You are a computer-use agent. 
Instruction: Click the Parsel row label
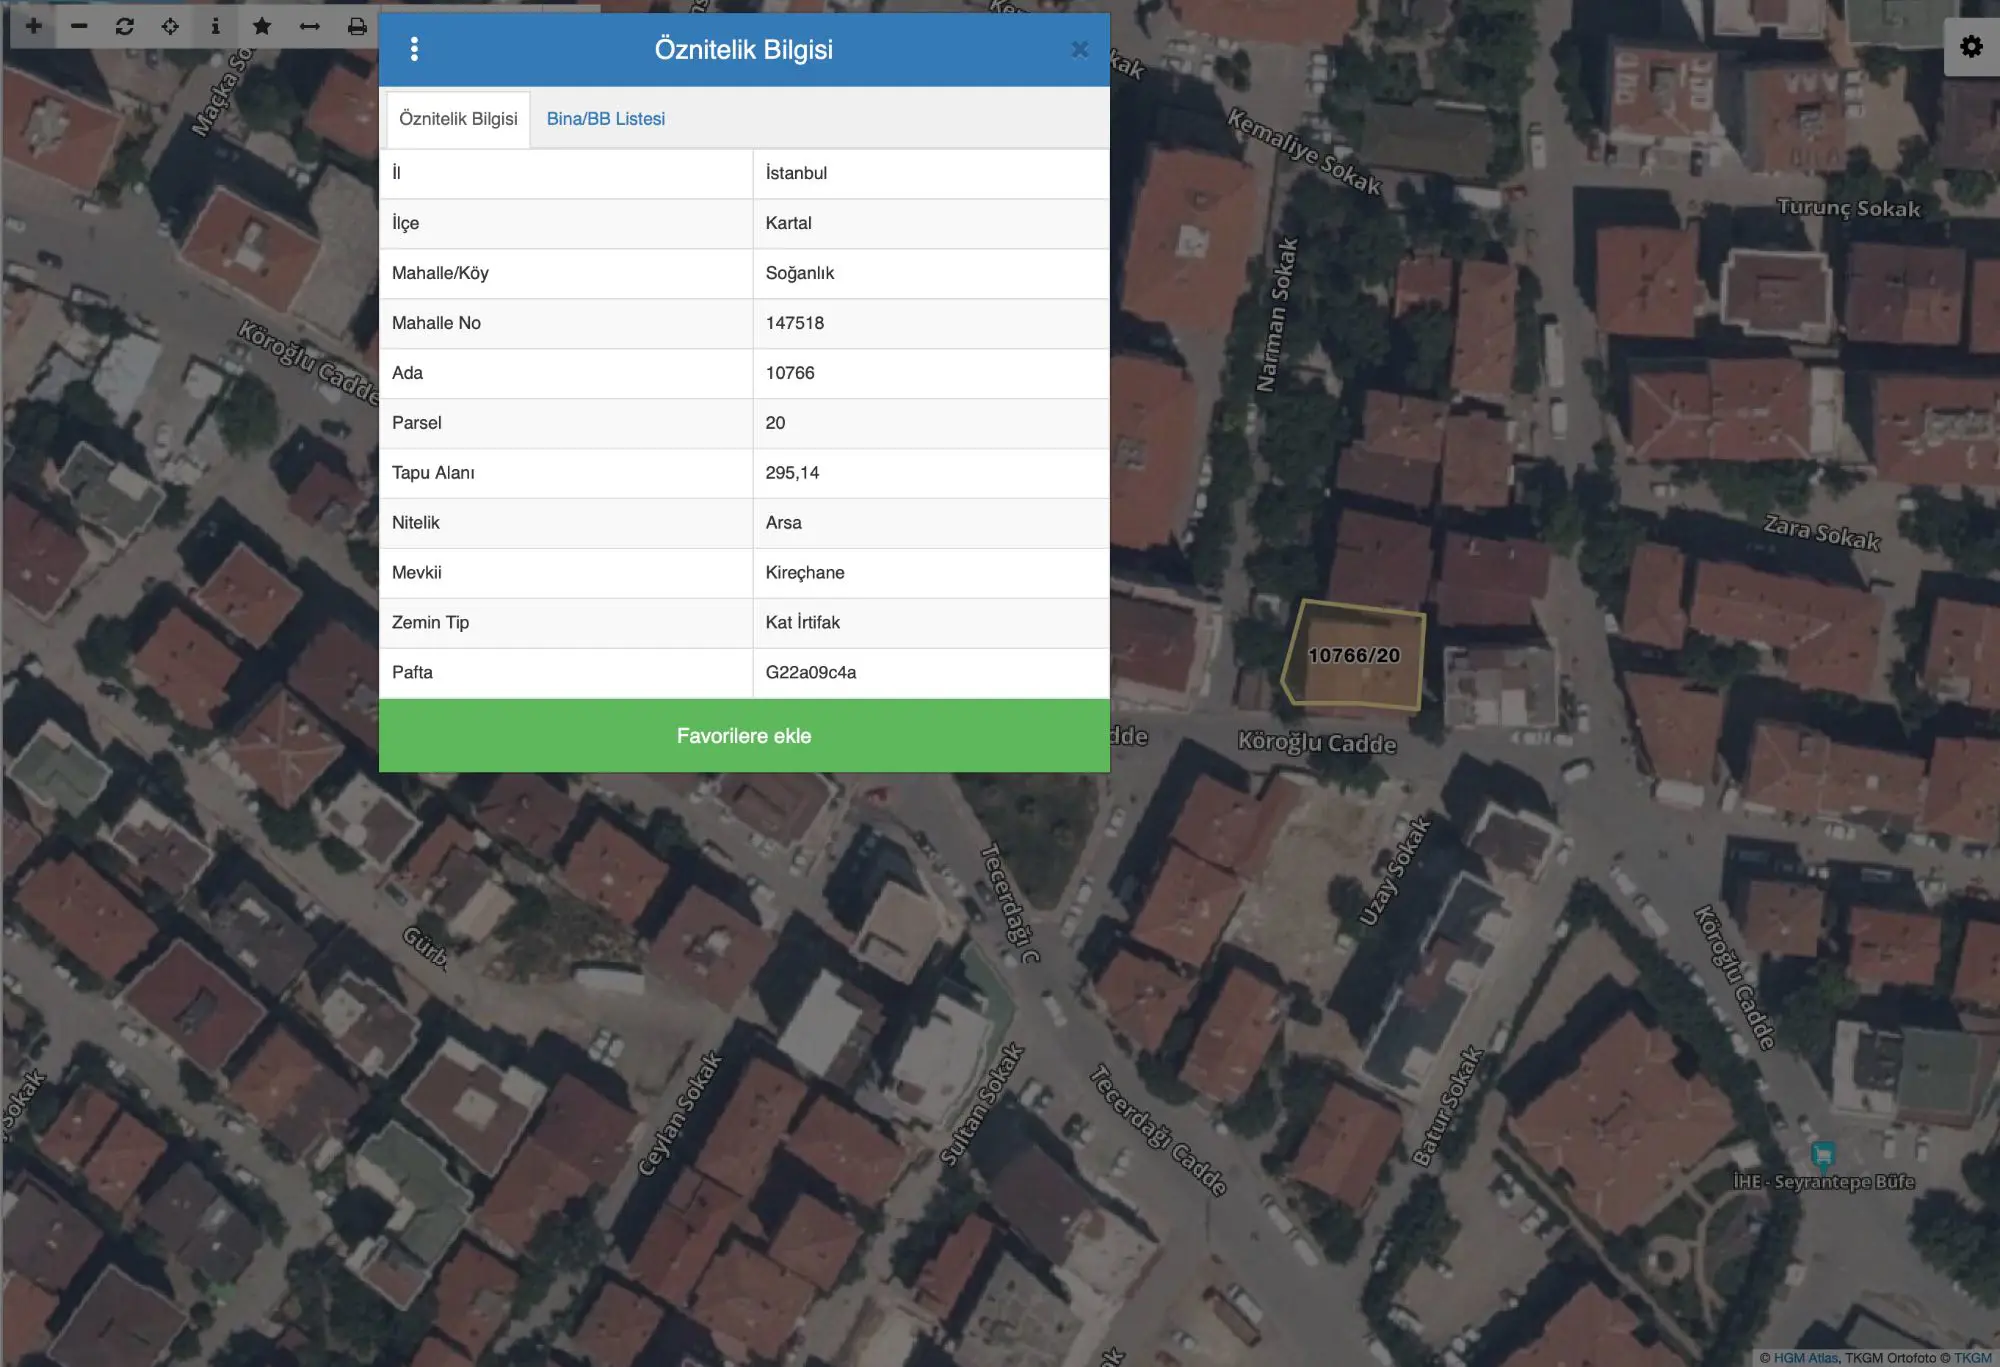coord(417,423)
